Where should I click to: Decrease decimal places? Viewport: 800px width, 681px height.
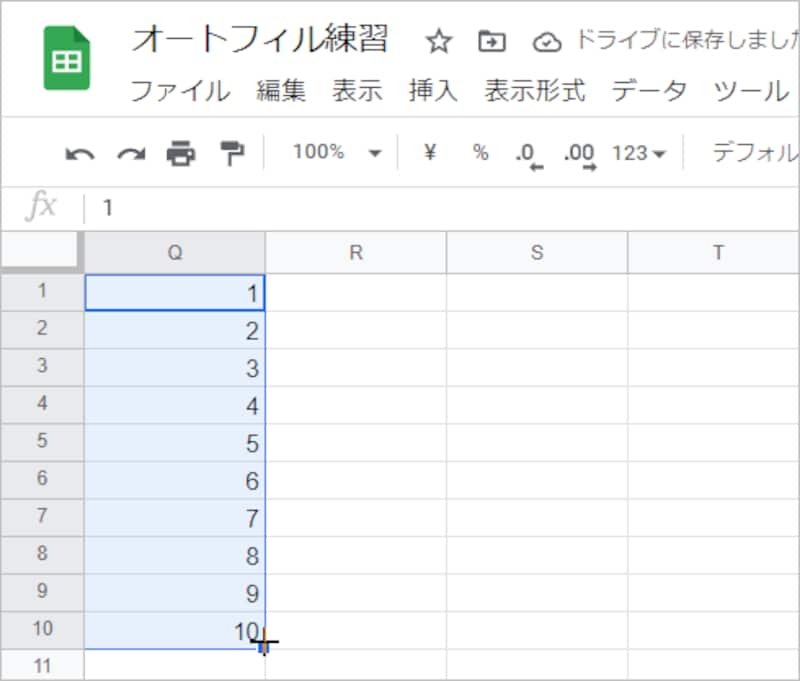click(x=524, y=151)
